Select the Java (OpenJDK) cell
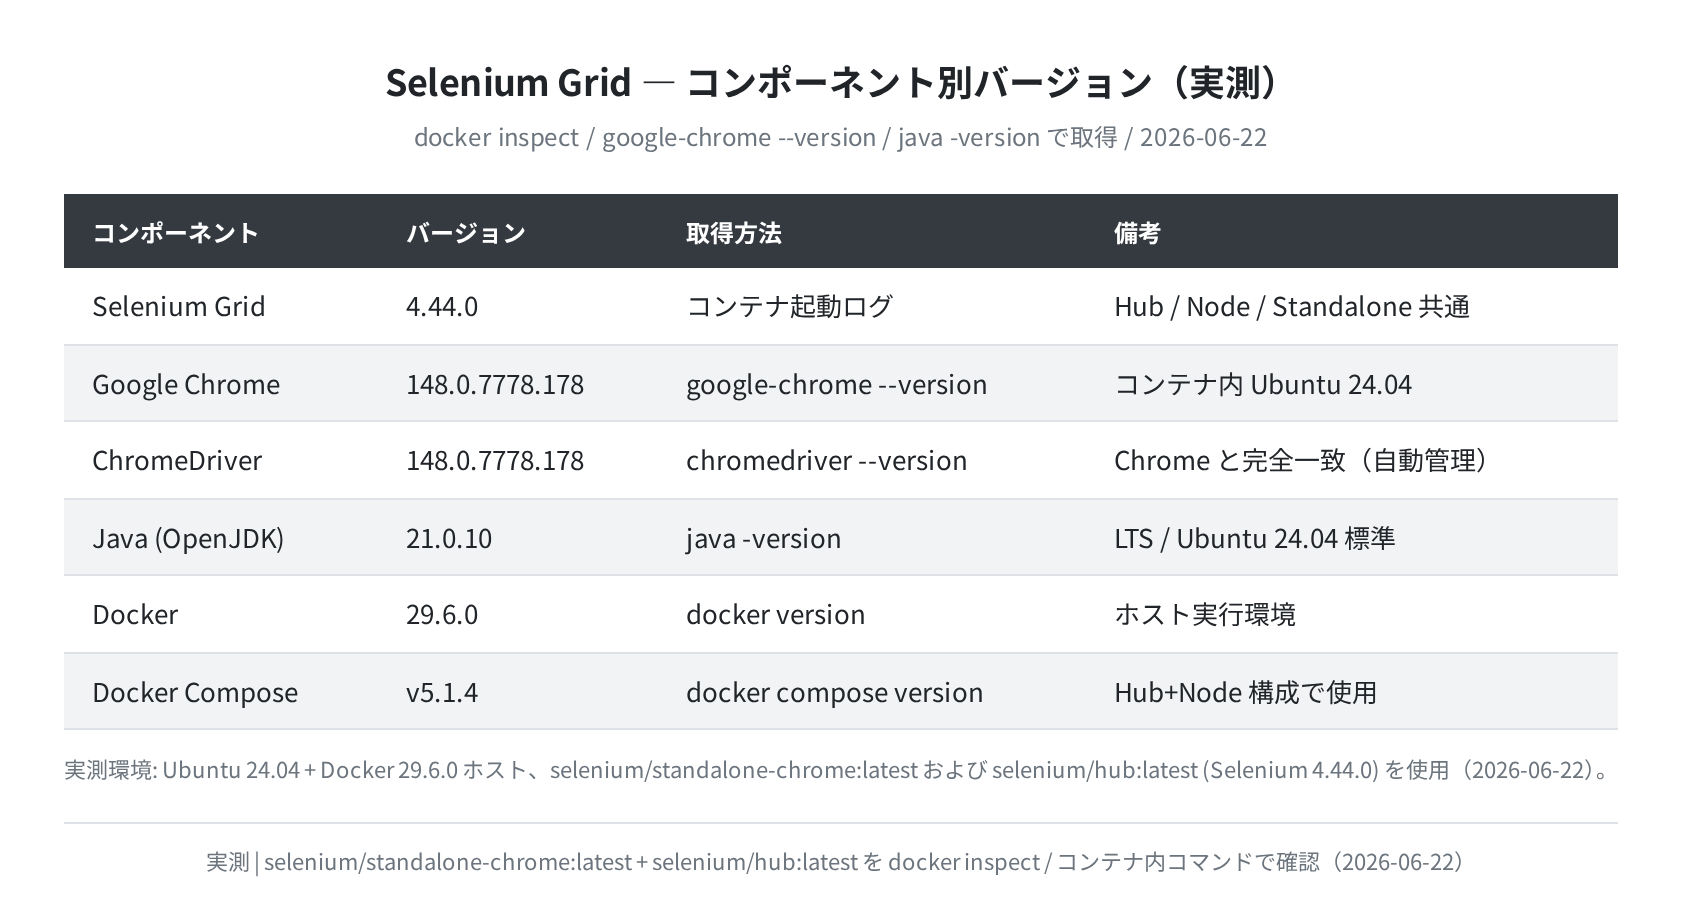 point(188,538)
